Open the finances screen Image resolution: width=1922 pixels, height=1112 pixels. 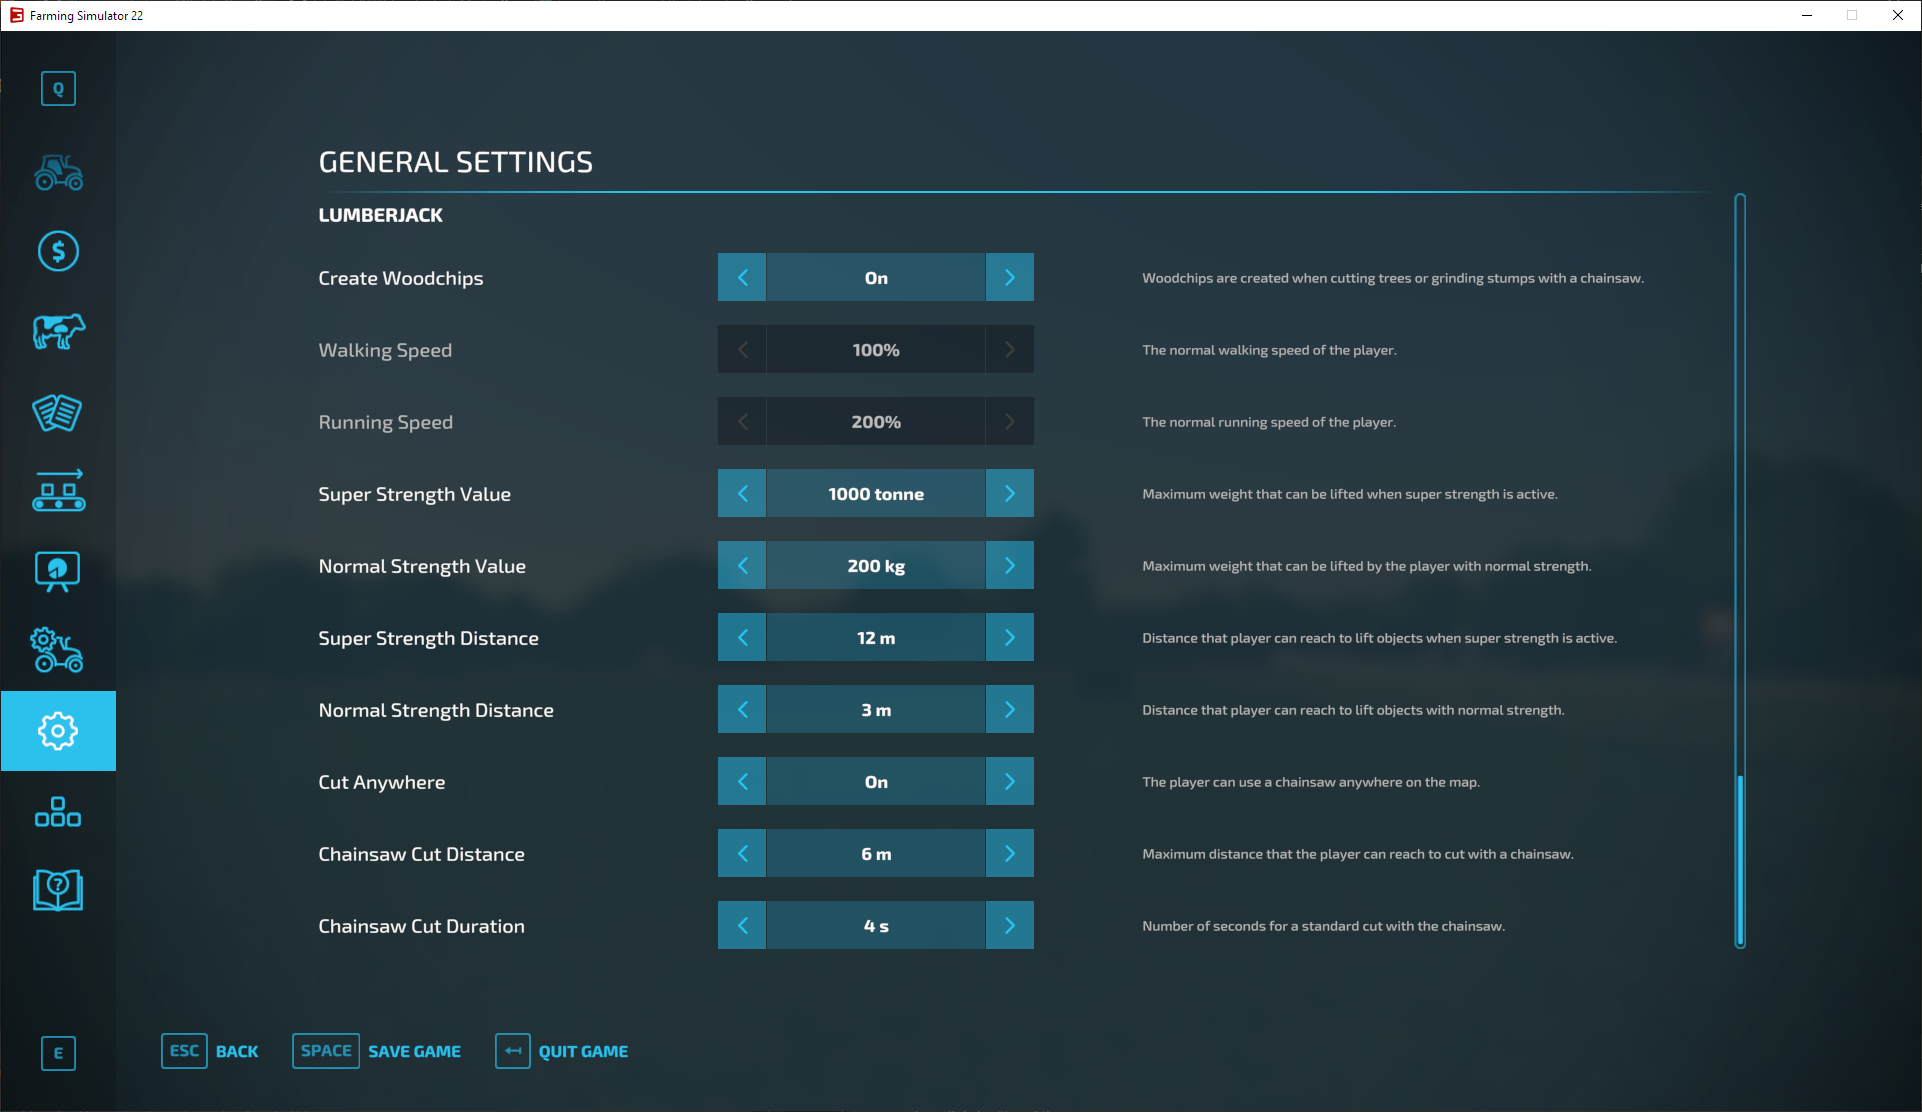58,252
